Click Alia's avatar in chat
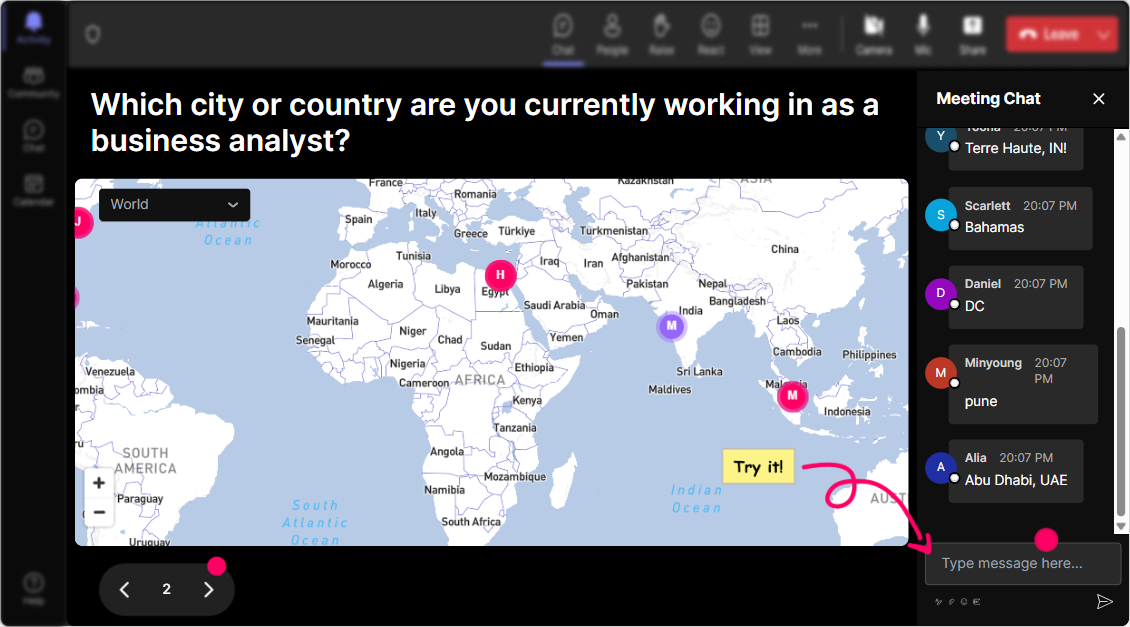The width and height of the screenshot is (1130, 627). [x=940, y=467]
